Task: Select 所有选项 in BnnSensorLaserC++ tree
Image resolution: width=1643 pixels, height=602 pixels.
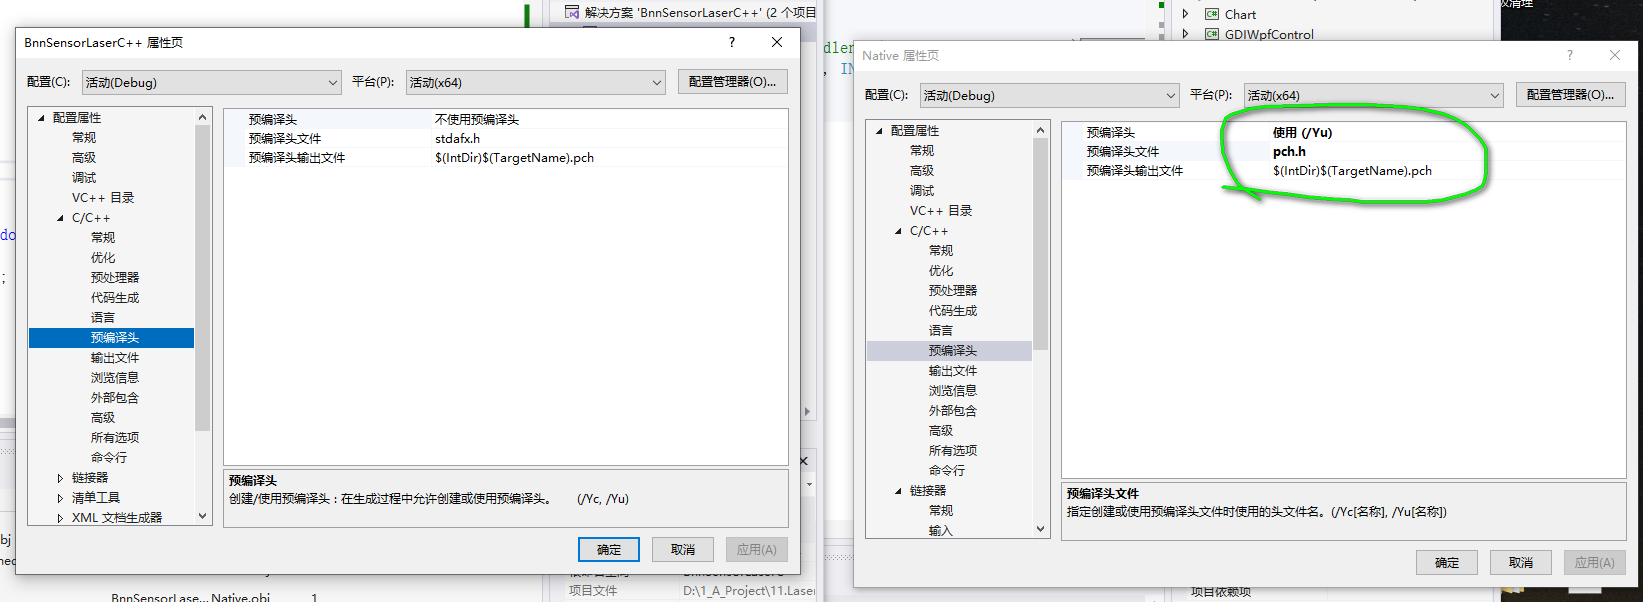Action: (x=115, y=438)
